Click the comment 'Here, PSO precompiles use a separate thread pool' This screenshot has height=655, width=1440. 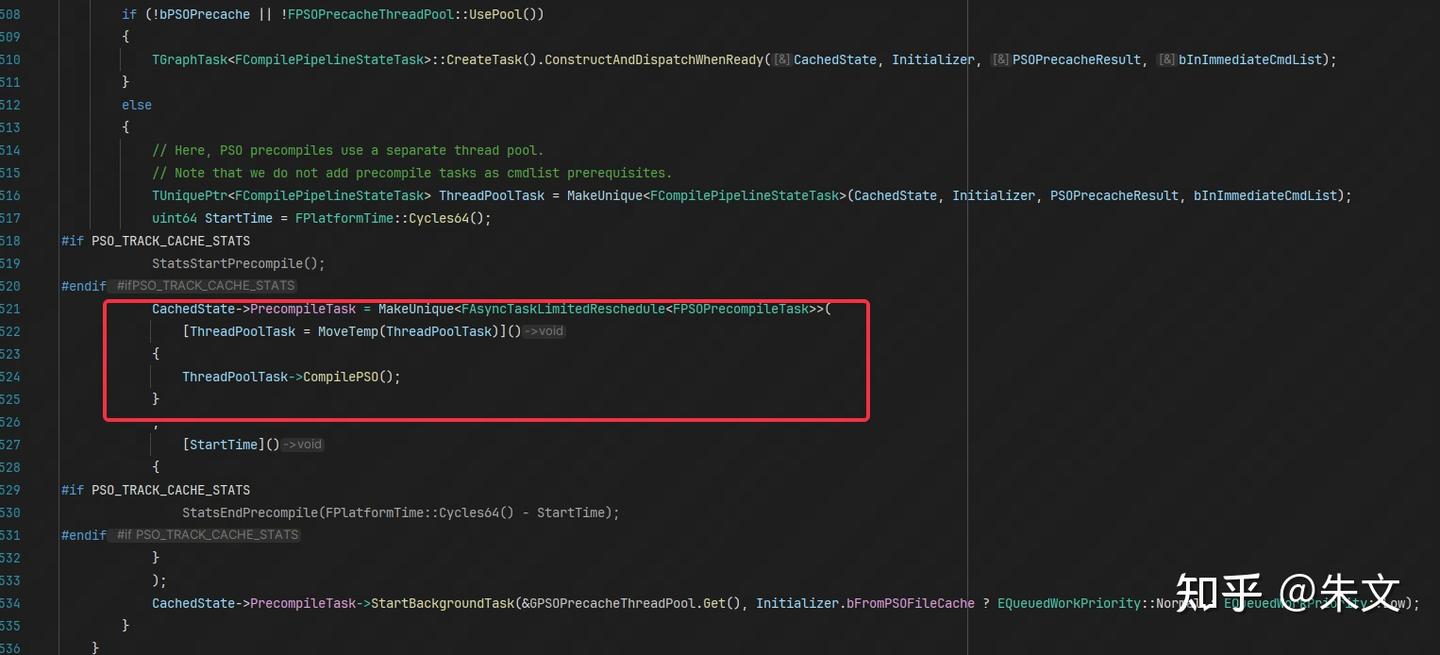[x=348, y=150]
